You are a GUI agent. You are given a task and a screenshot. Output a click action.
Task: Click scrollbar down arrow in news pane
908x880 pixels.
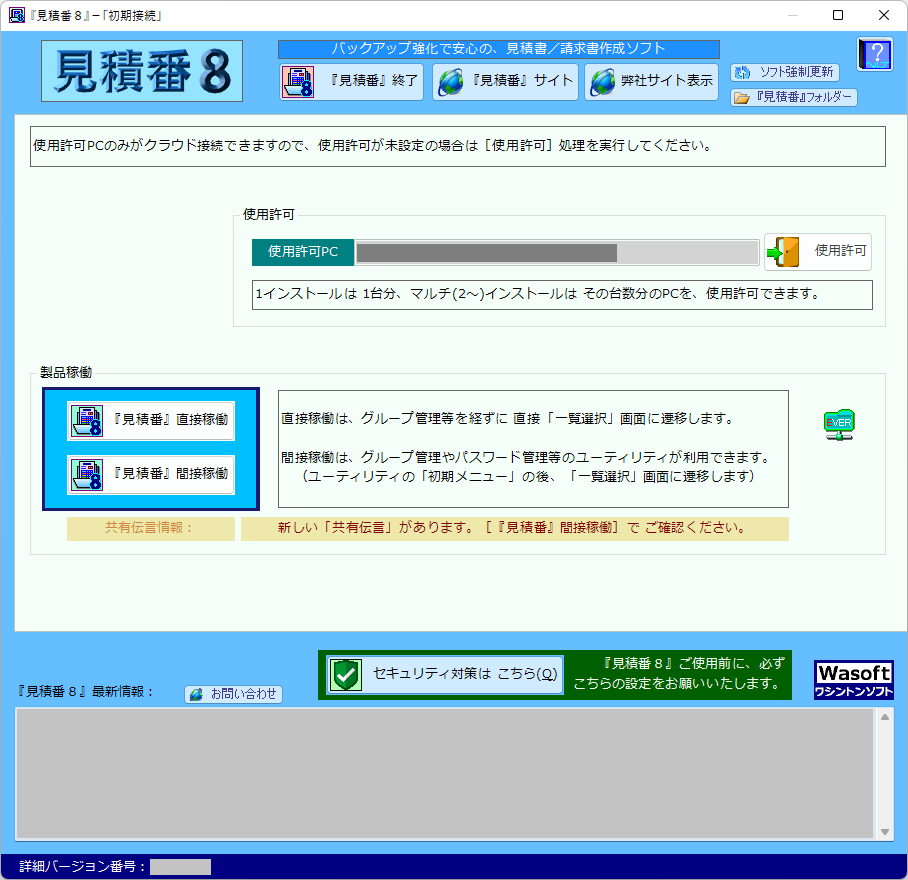tap(885, 831)
